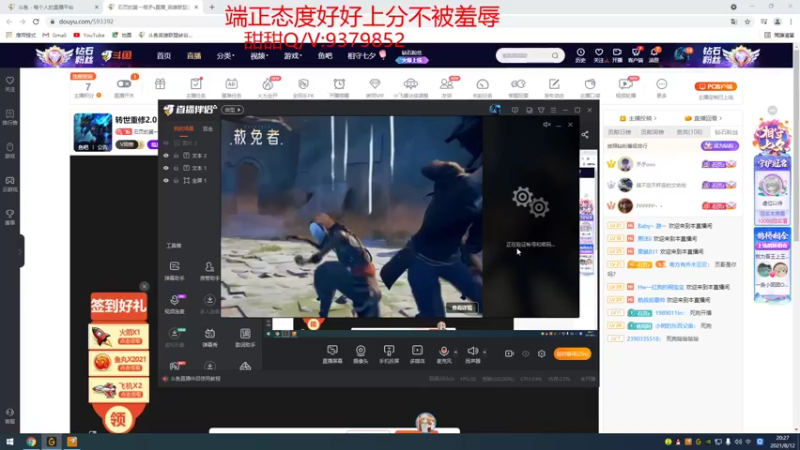Image resolution: width=800 pixels, height=450 pixels.
Task: Expand the 游戏 dropdown menu
Action: coord(293,56)
